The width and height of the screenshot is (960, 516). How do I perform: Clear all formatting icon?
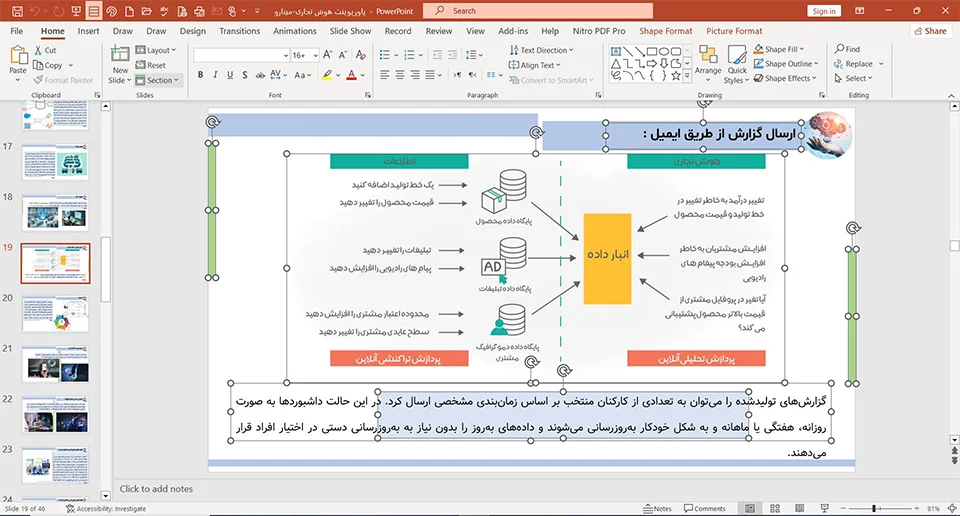[361, 55]
